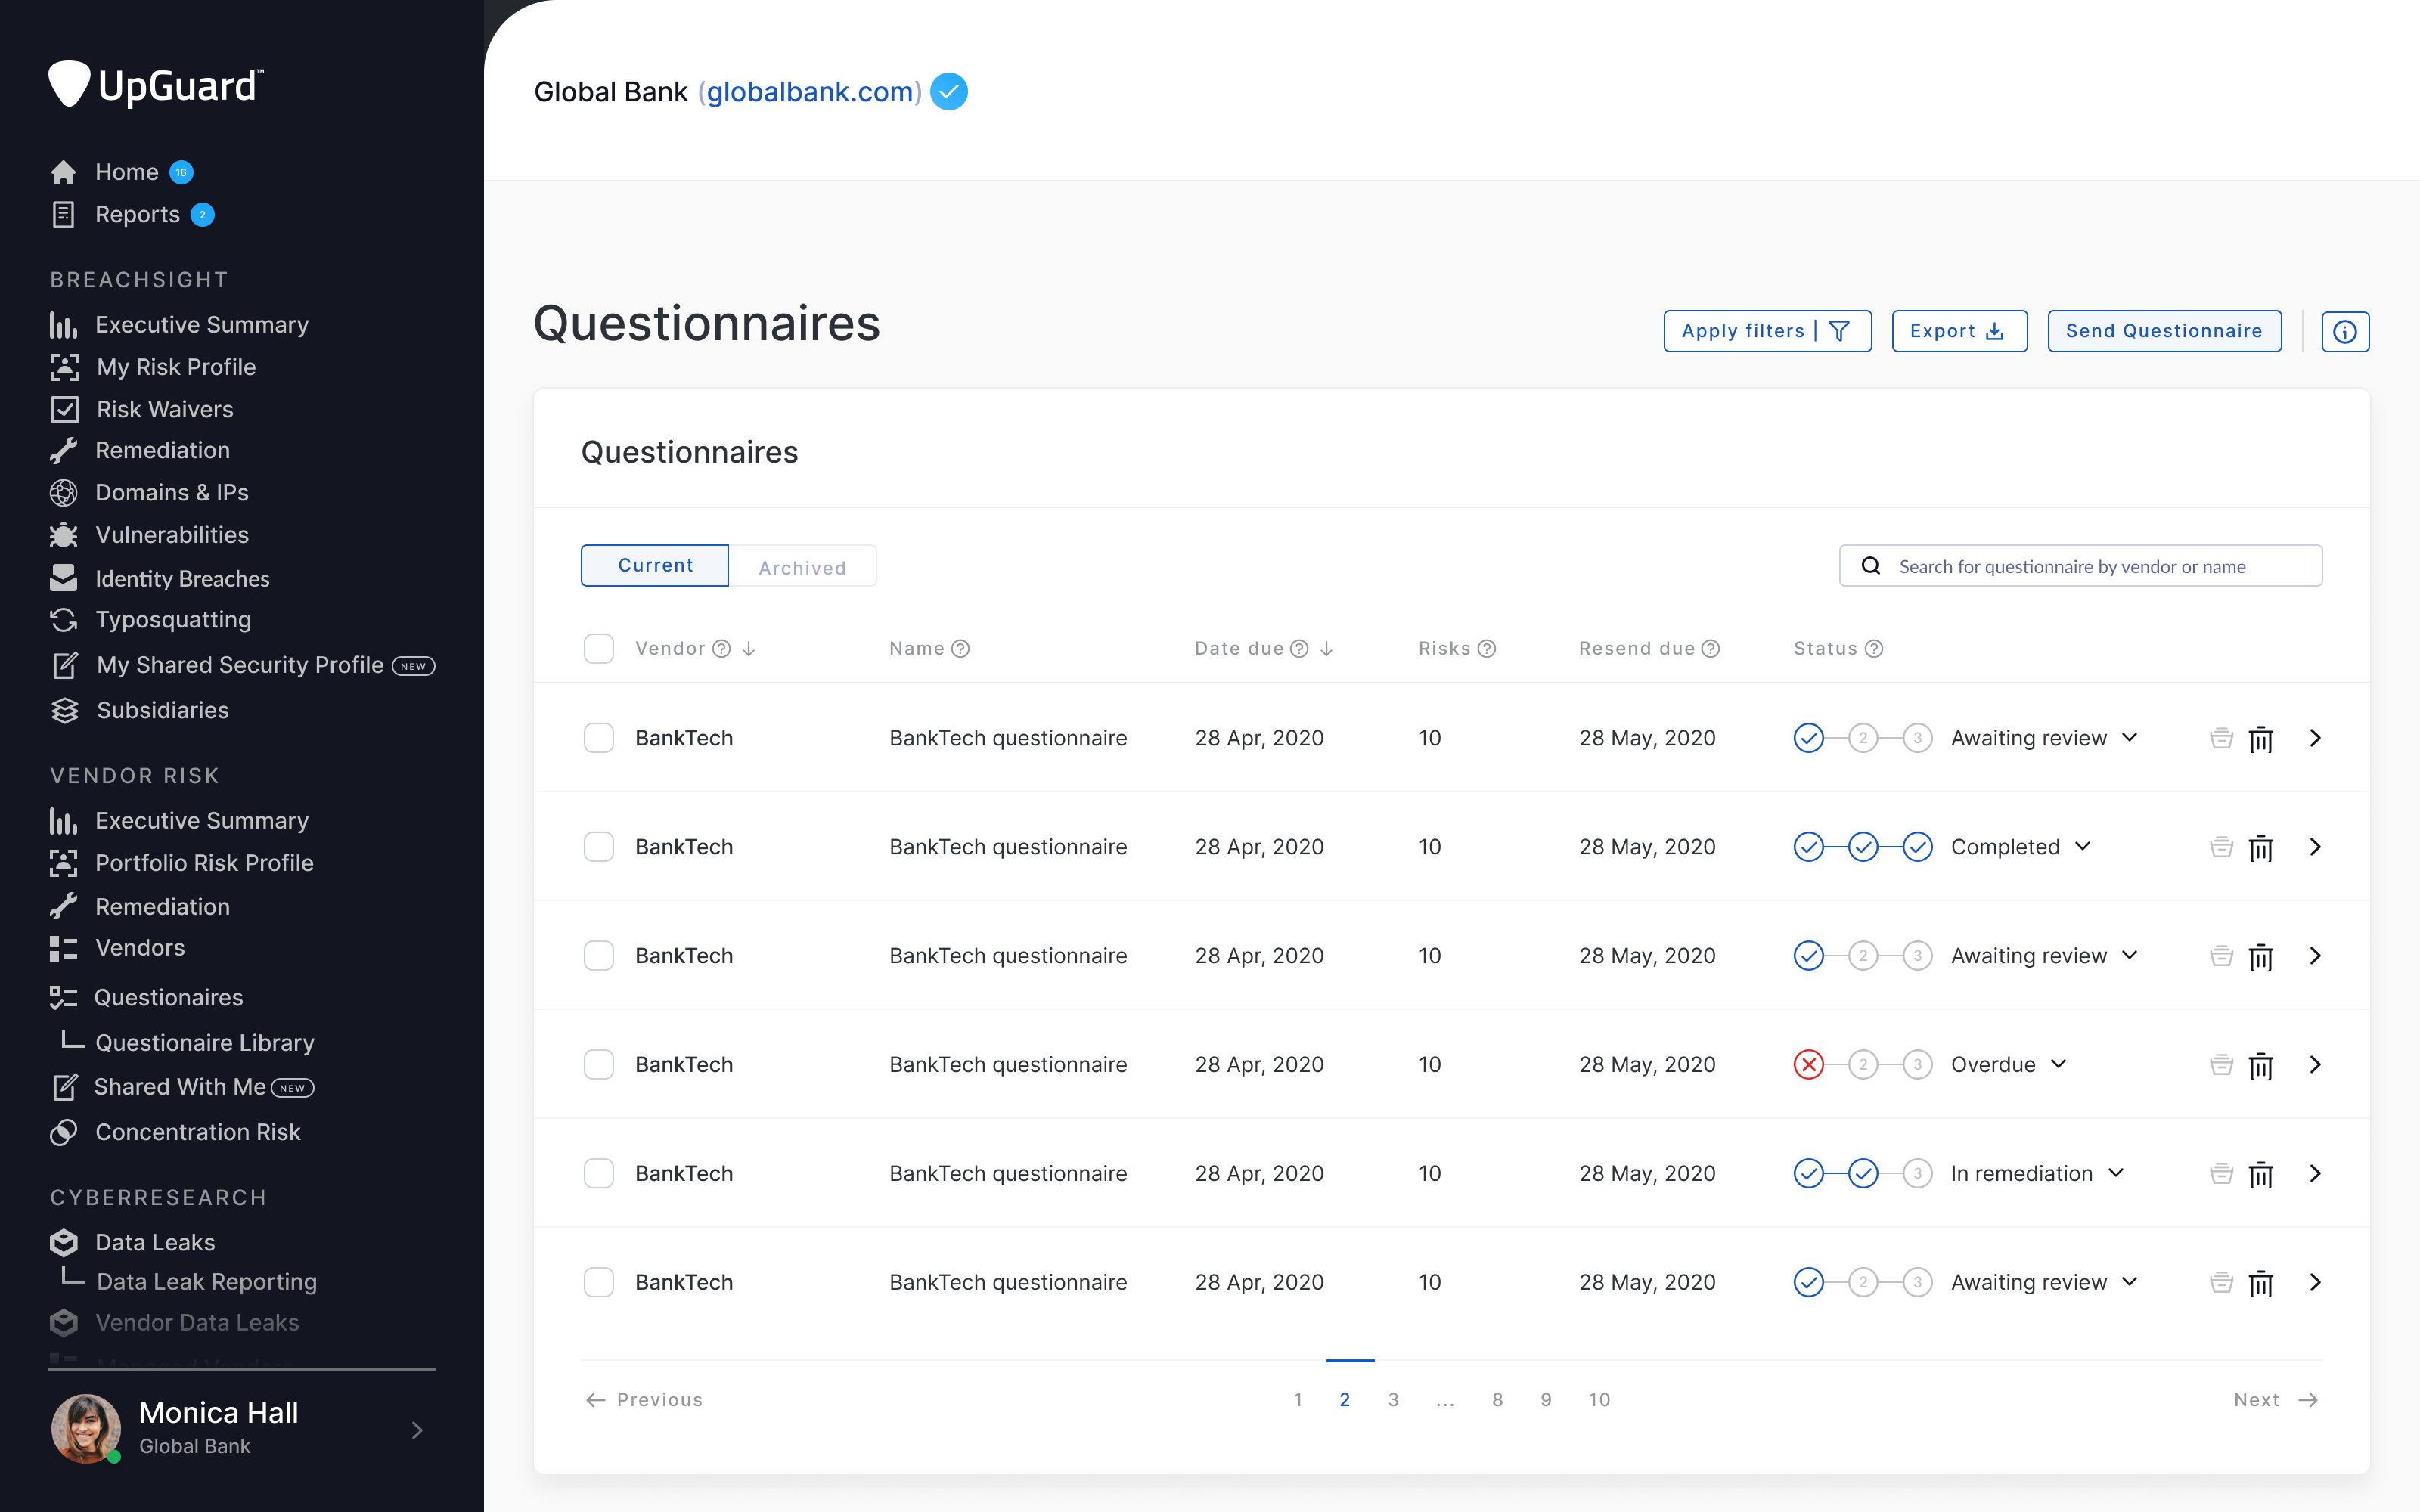Click the Typosquatting sidebar icon
2420x1512 pixels.
[x=63, y=620]
